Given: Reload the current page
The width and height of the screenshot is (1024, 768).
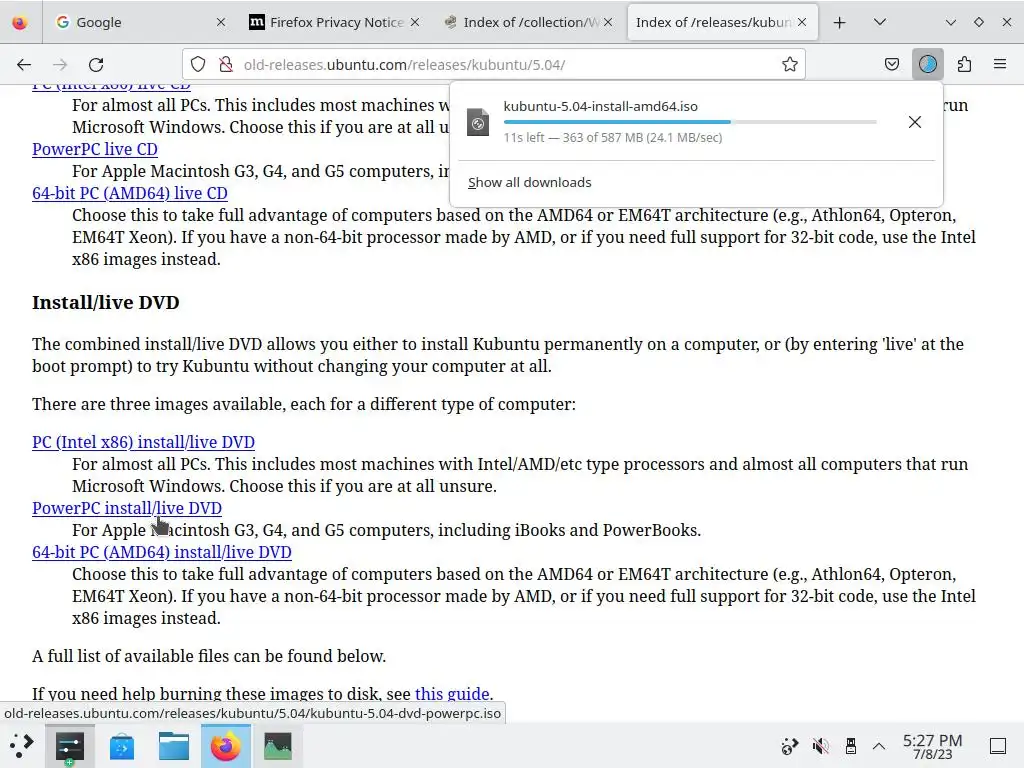Looking at the screenshot, I should (96, 64).
